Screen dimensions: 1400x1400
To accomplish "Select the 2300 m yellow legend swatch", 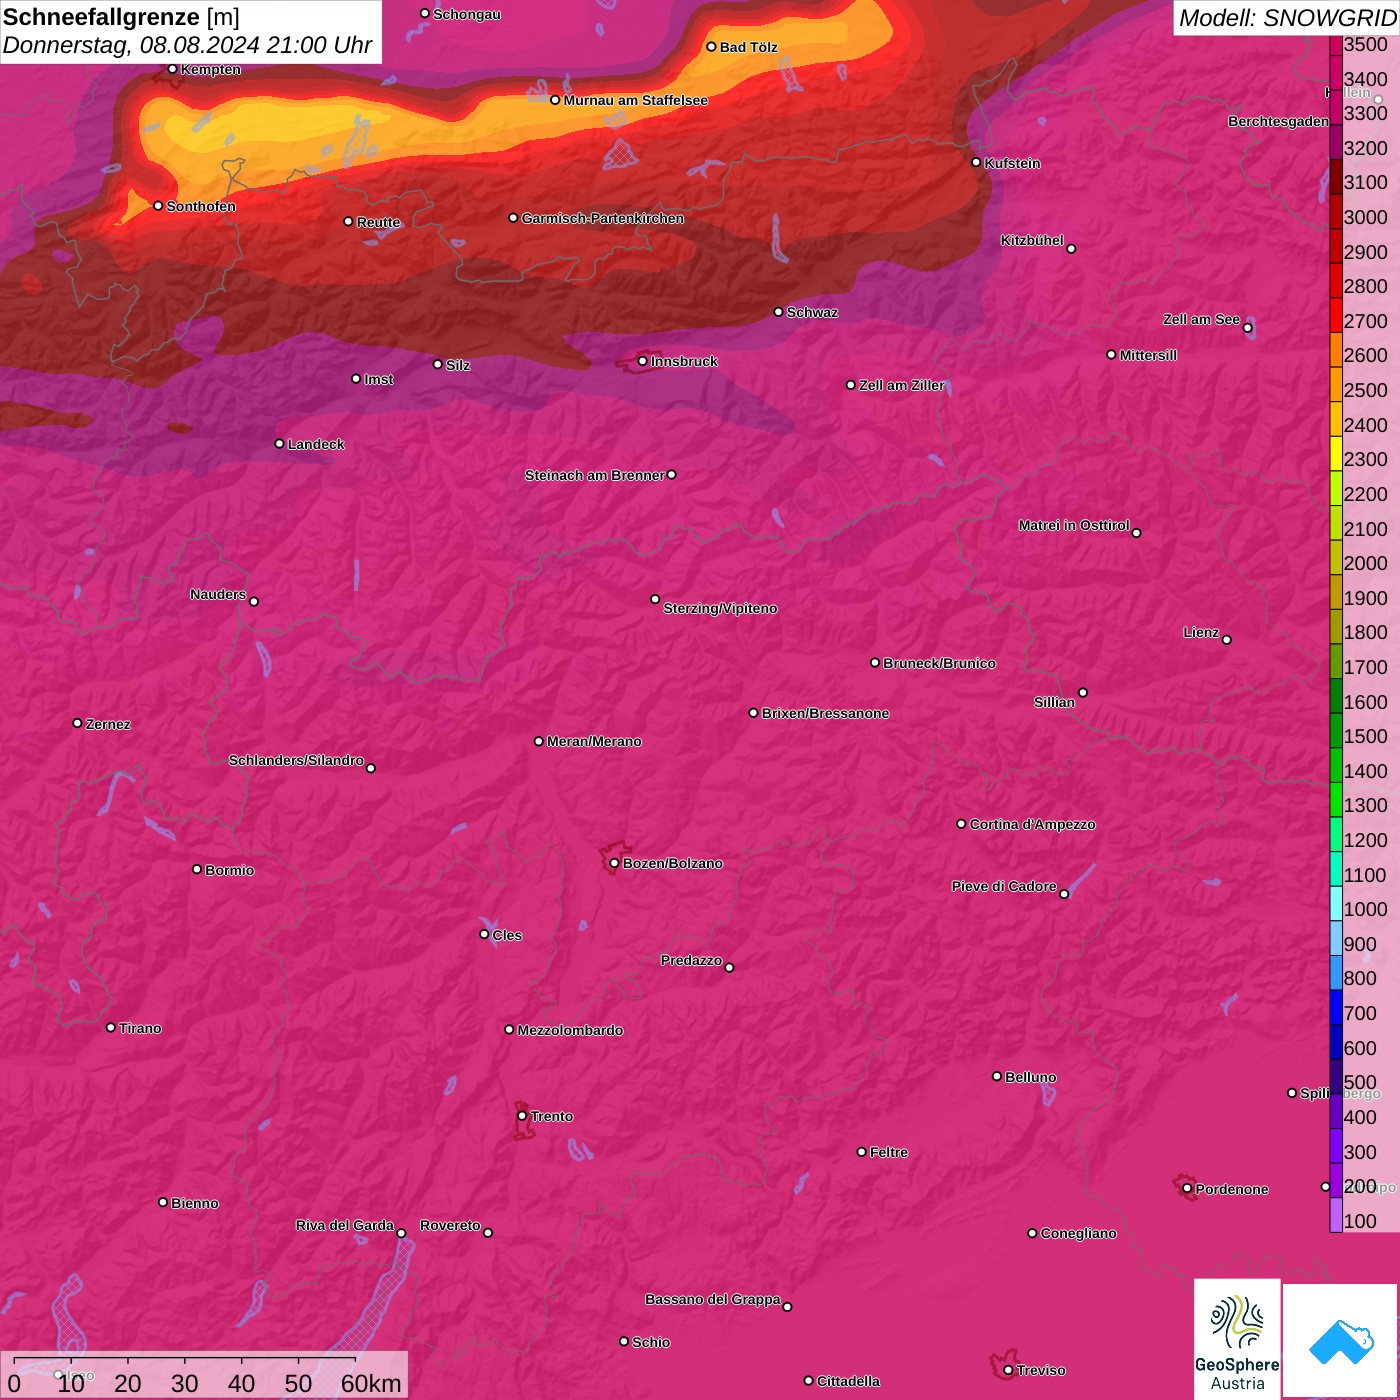I will pyautogui.click(x=1336, y=453).
